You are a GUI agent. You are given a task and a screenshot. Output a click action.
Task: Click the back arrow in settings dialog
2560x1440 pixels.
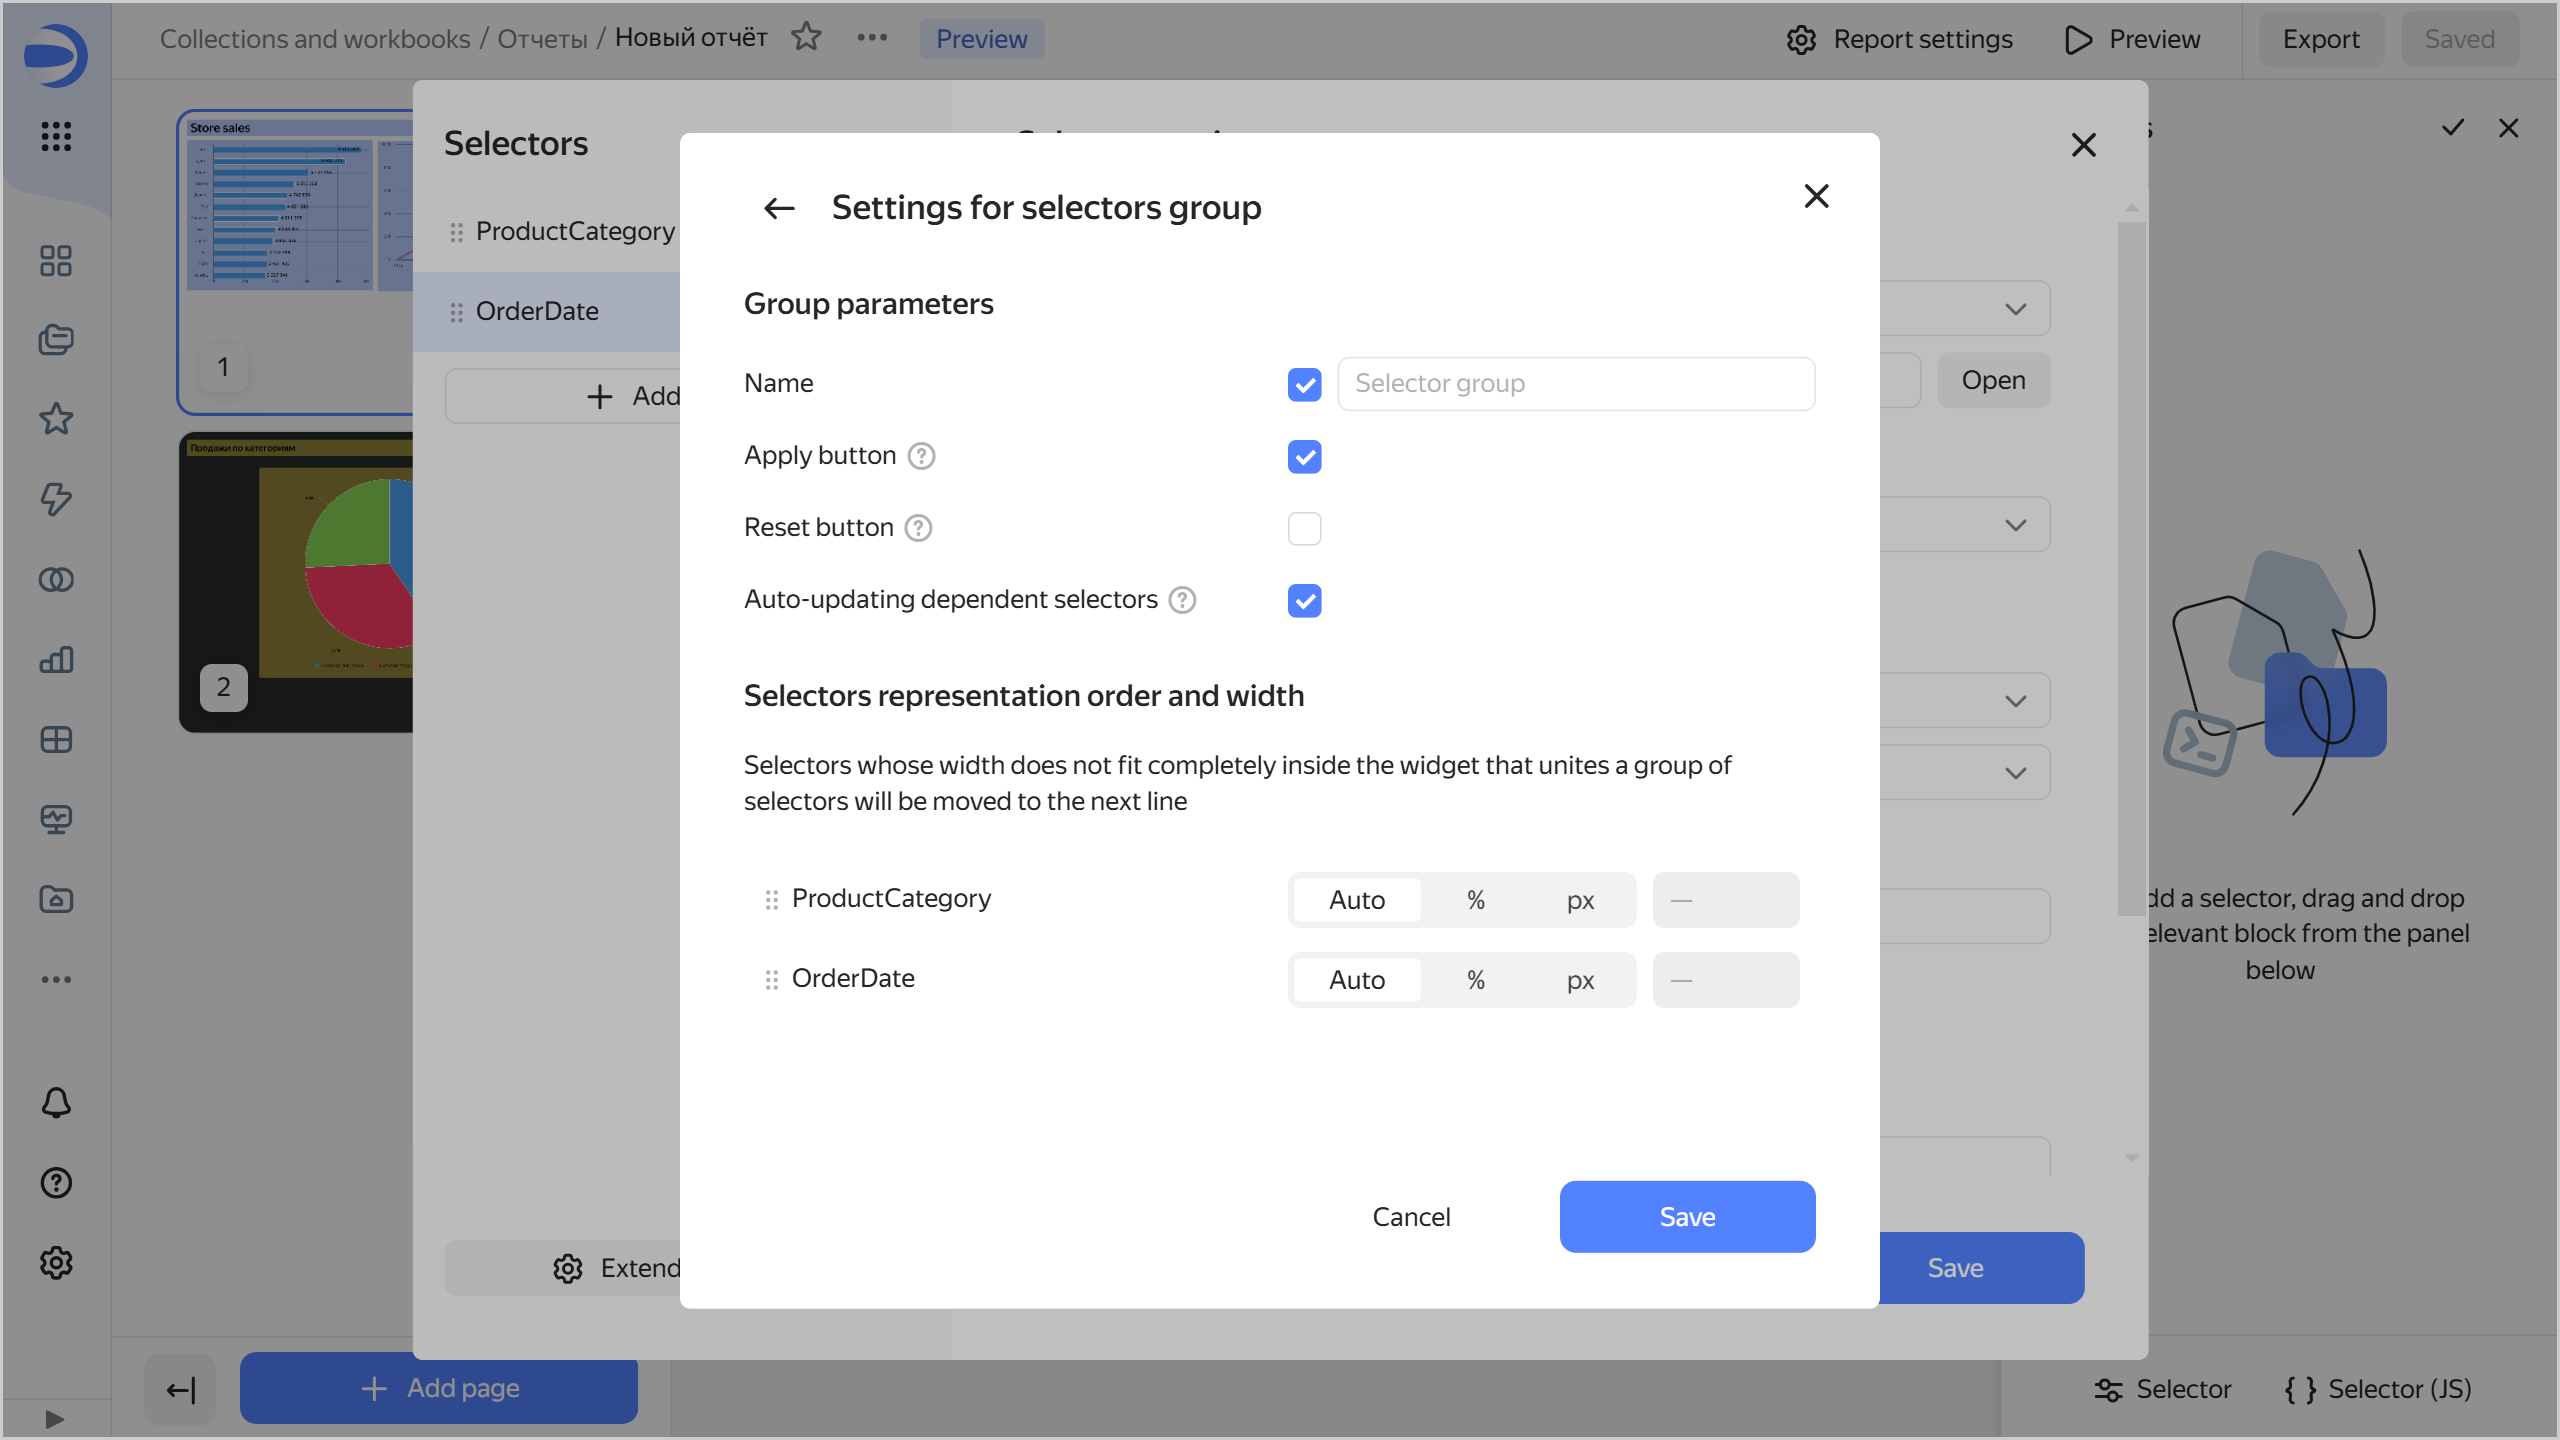click(x=779, y=208)
